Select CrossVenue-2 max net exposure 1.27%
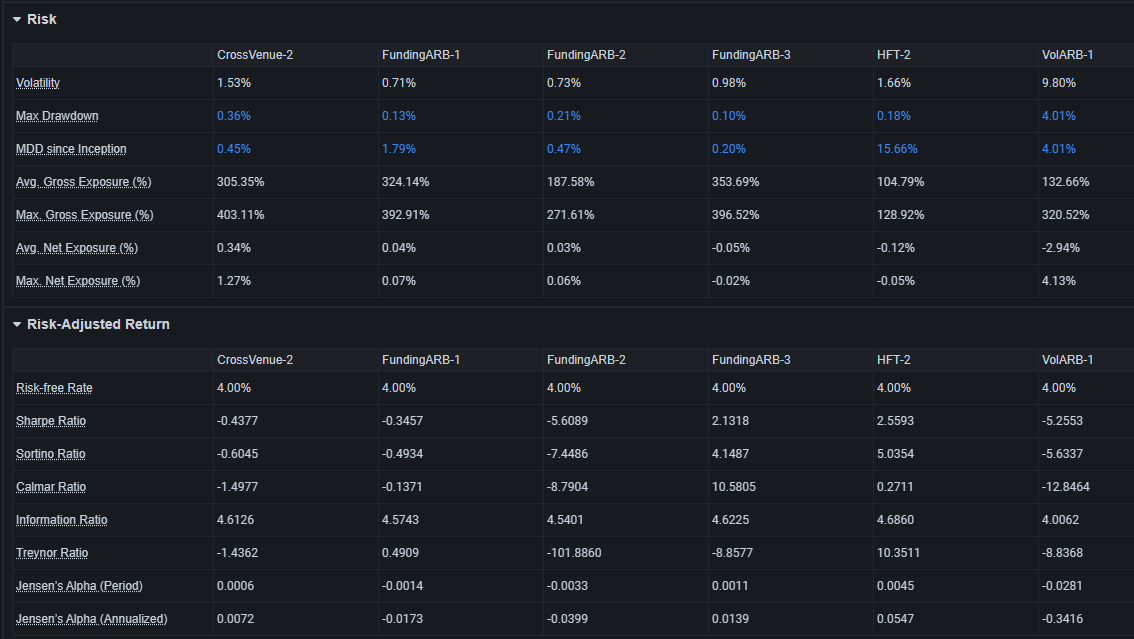 pos(234,281)
